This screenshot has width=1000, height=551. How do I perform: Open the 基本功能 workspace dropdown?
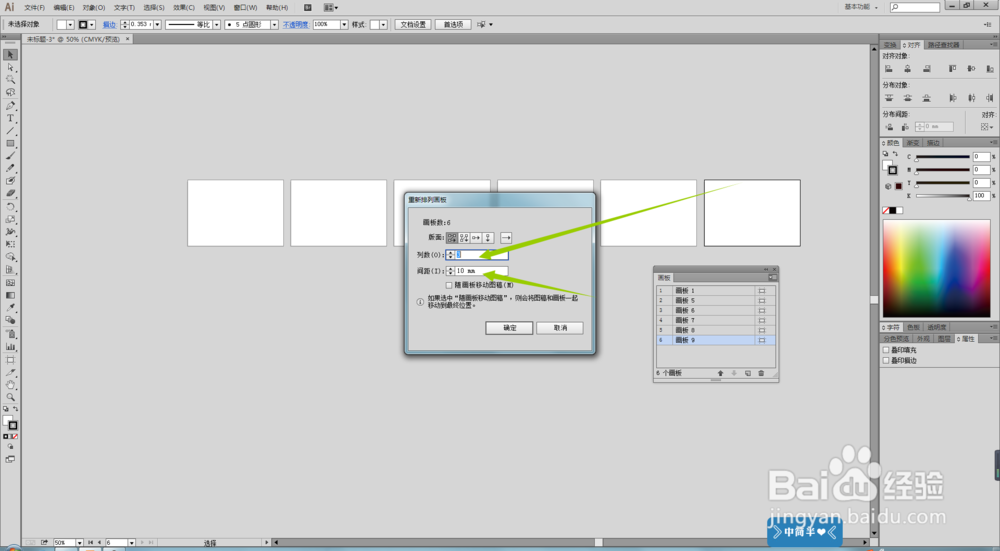(861, 7)
